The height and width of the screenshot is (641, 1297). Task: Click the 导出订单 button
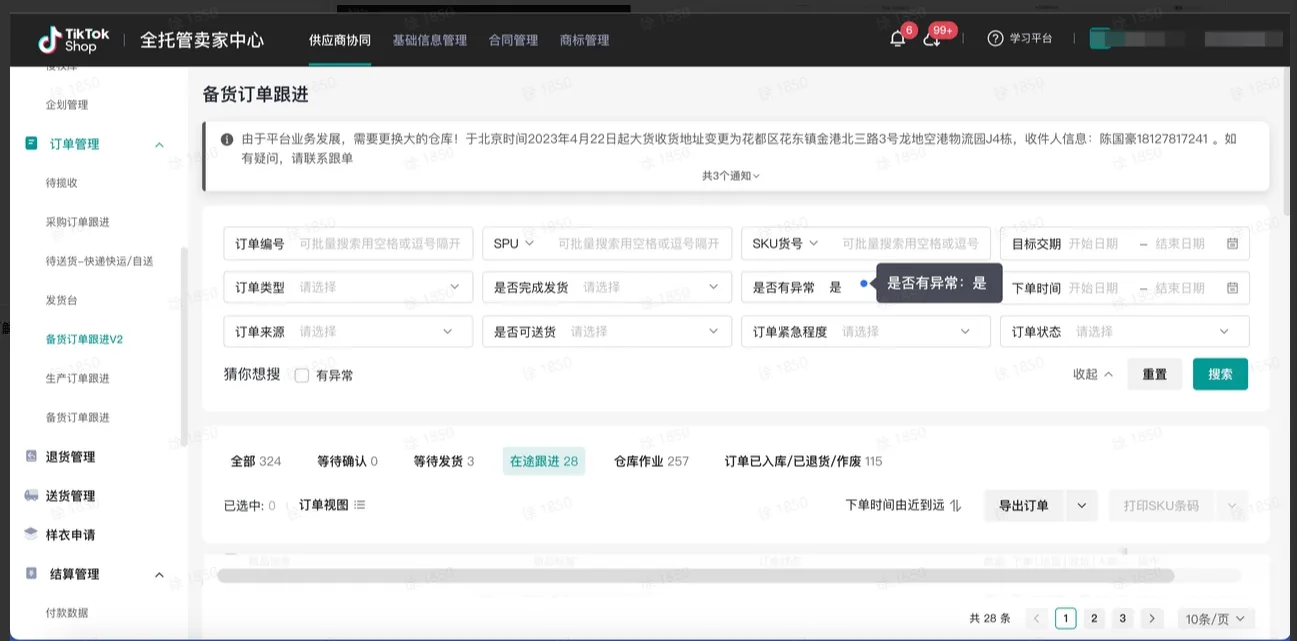[1024, 506]
